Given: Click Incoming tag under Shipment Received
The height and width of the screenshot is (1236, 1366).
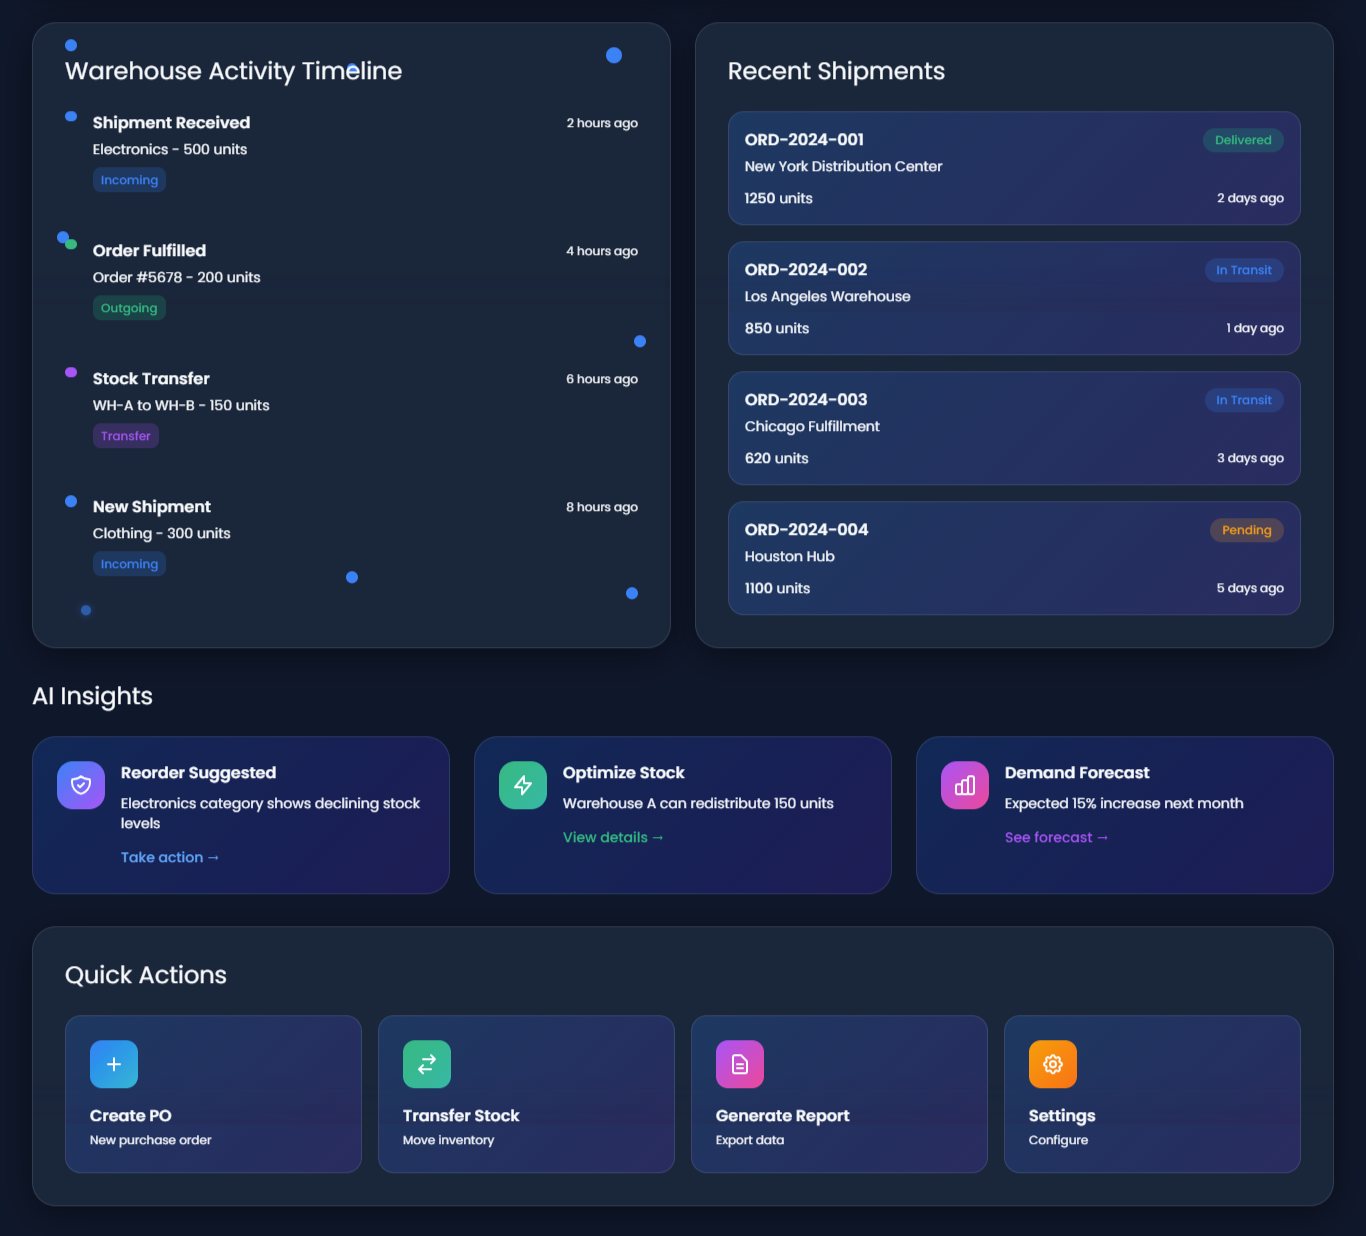Looking at the screenshot, I should tap(129, 180).
